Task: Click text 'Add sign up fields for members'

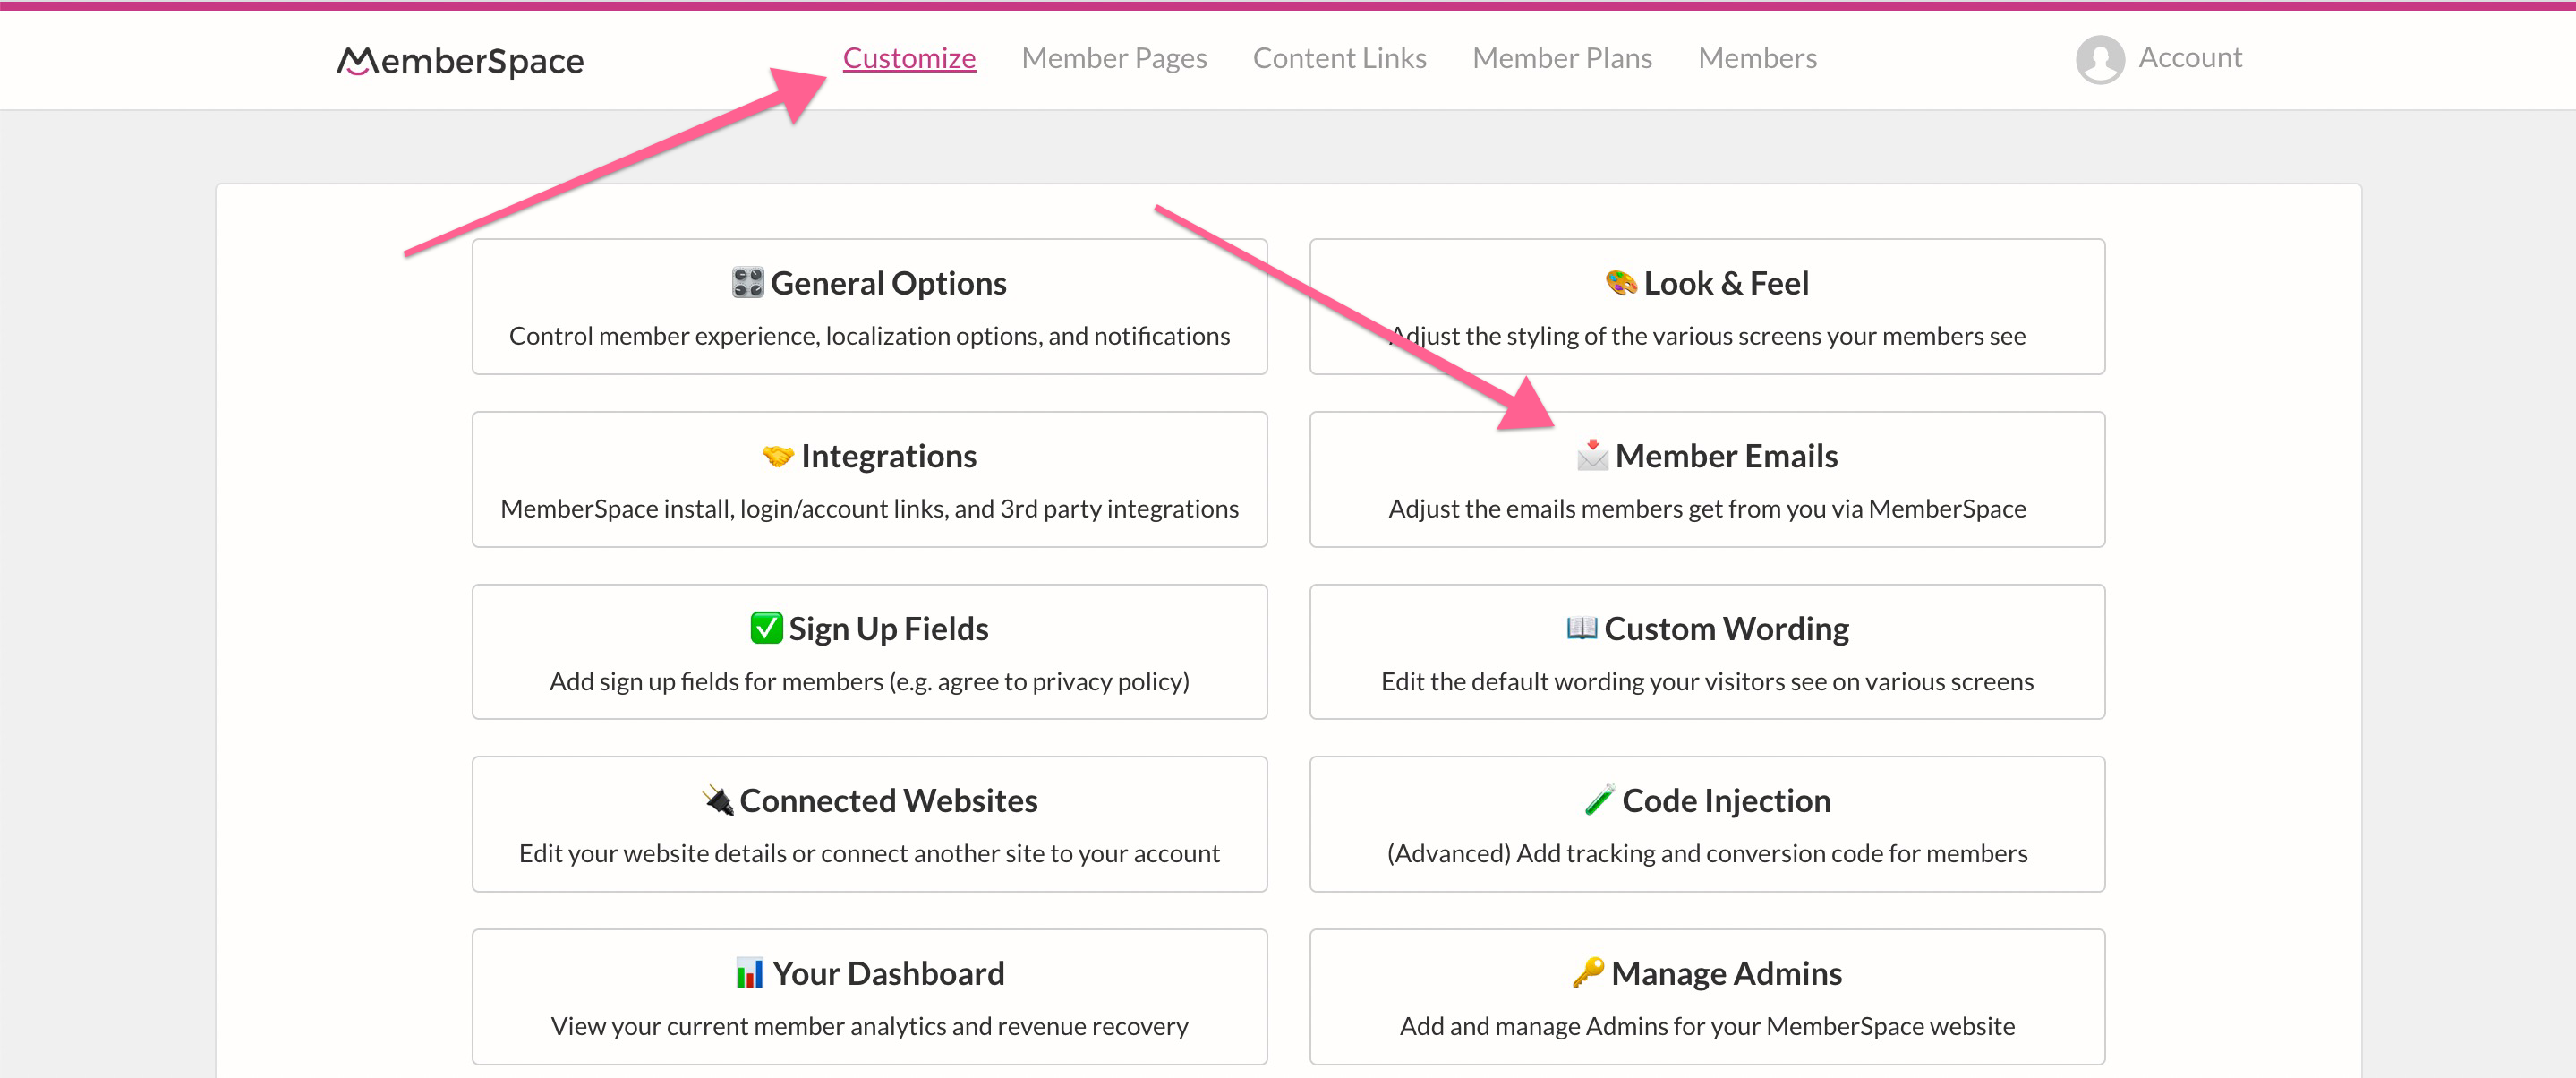Action: coord(716,682)
